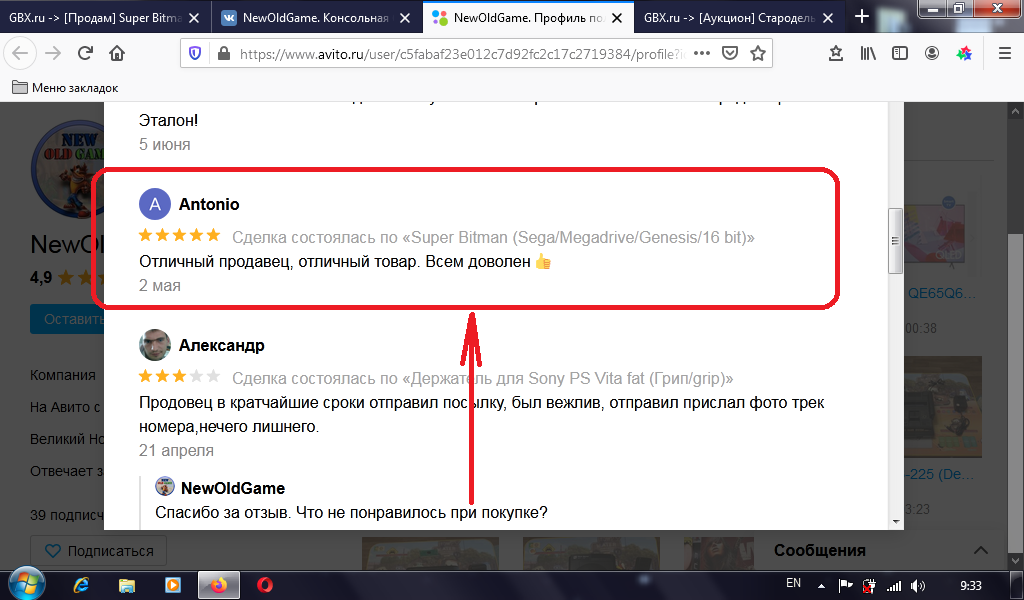Viewport: 1024px width, 600px height.
Task: Open Antonio's reviewer avatar
Action: tap(155, 204)
